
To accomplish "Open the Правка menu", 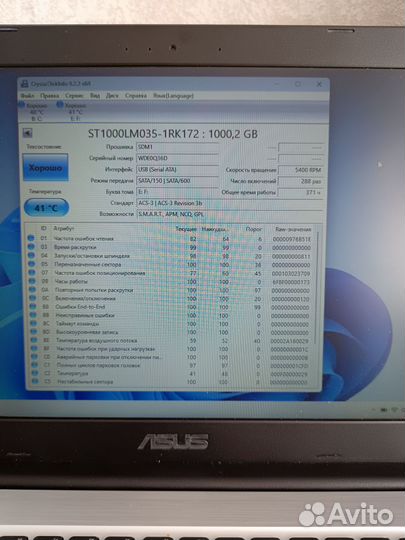I will 49,95.
